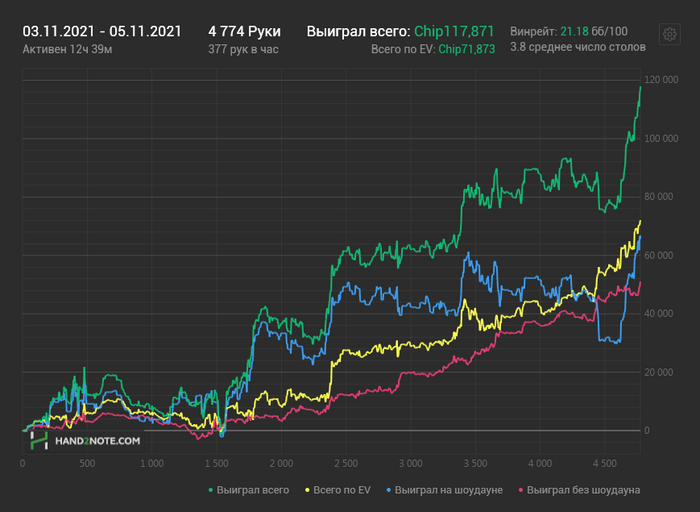
Task: Click the total won value Chip117,871
Action: (x=454, y=32)
